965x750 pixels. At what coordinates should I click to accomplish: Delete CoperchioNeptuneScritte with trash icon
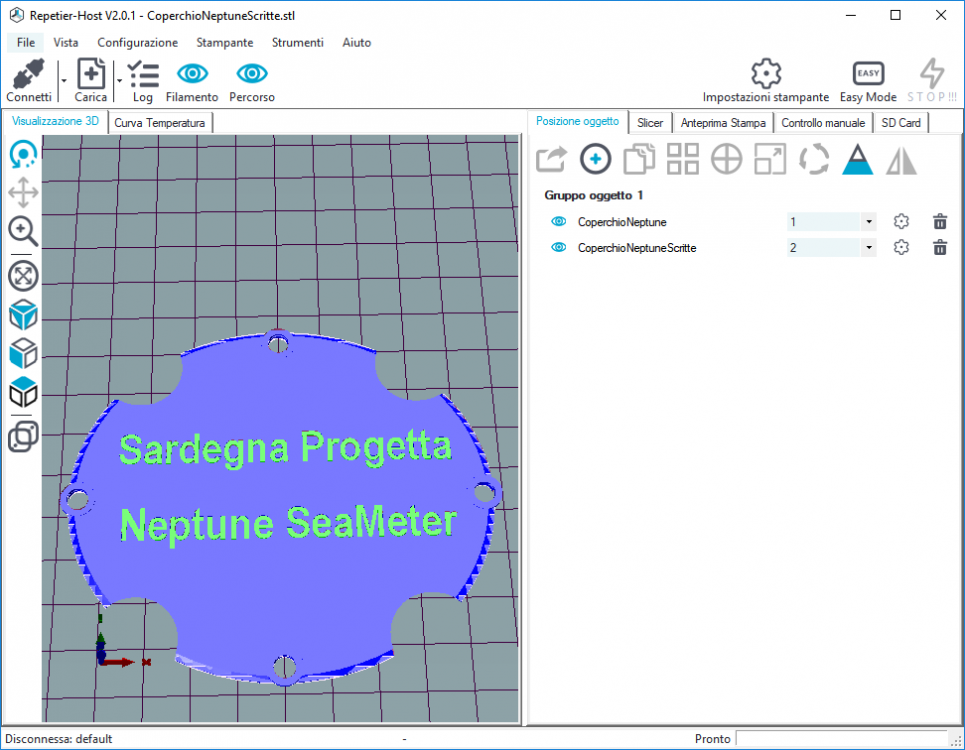939,247
